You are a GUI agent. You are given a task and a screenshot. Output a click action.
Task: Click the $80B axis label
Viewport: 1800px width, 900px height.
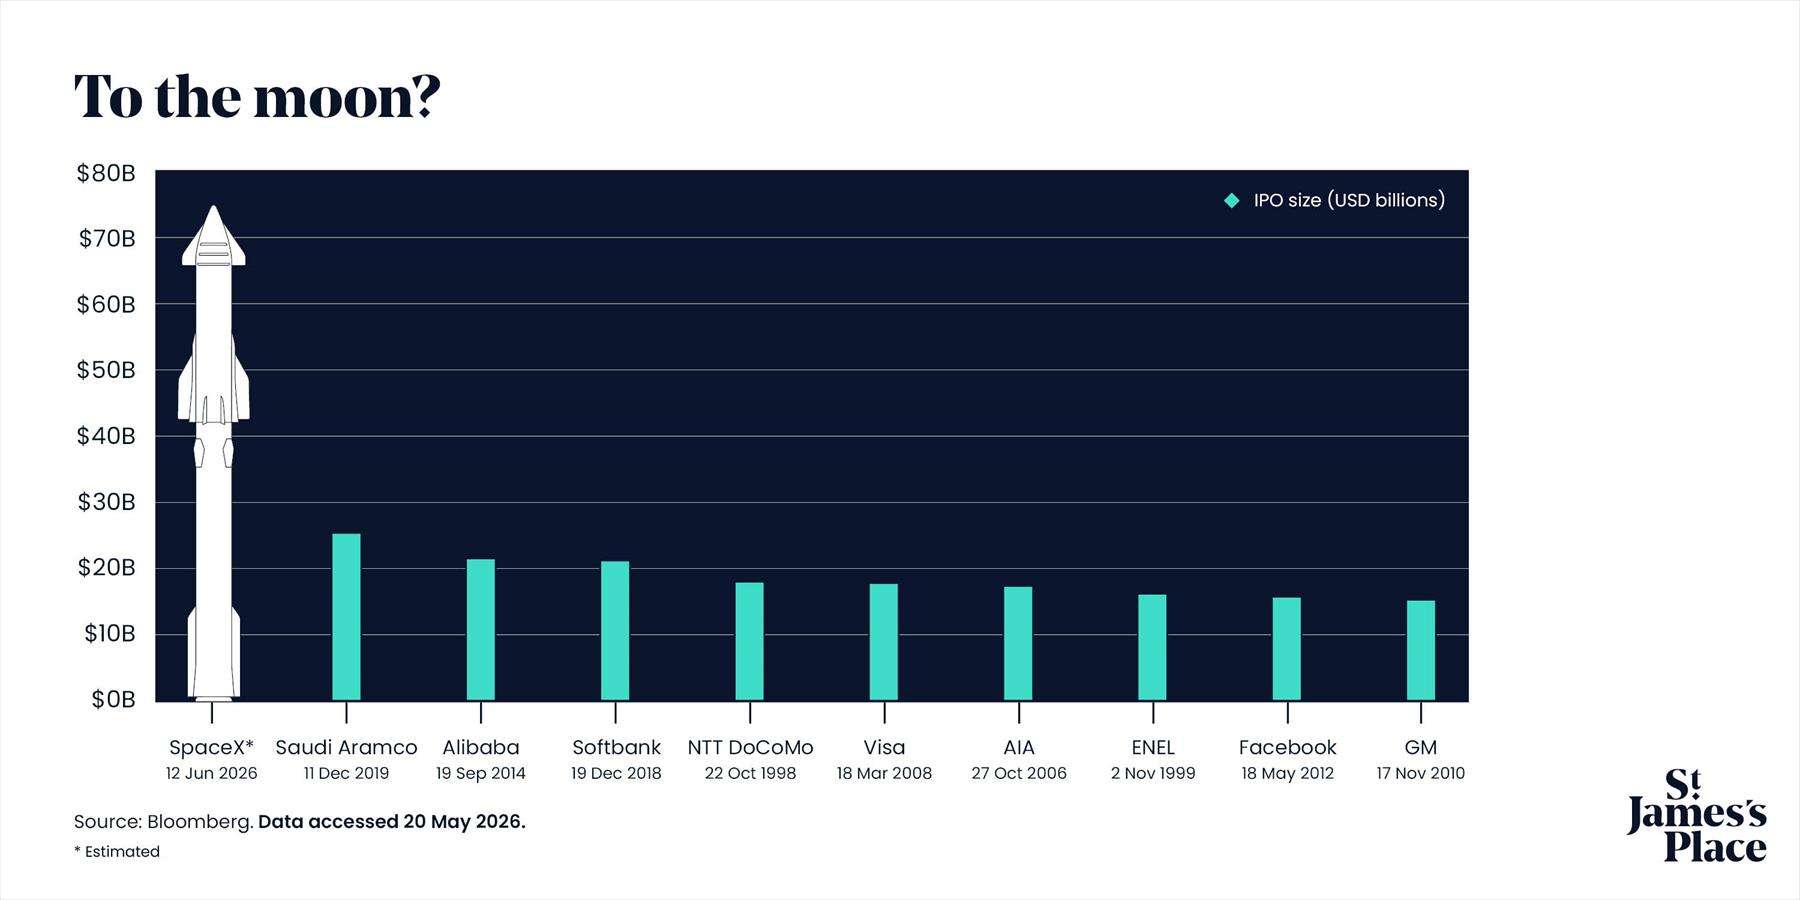coord(106,174)
